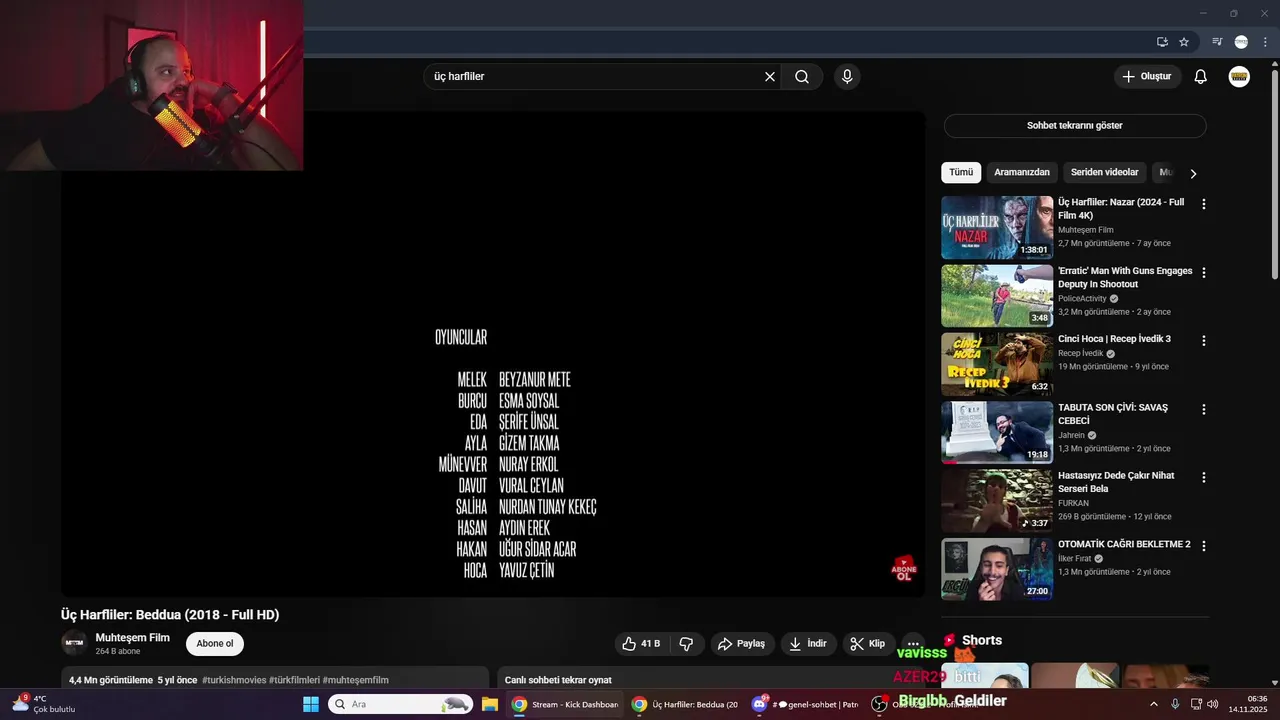1280x720 pixels.
Task: Open Muhteşem Film channel name link
Action: 132,638
